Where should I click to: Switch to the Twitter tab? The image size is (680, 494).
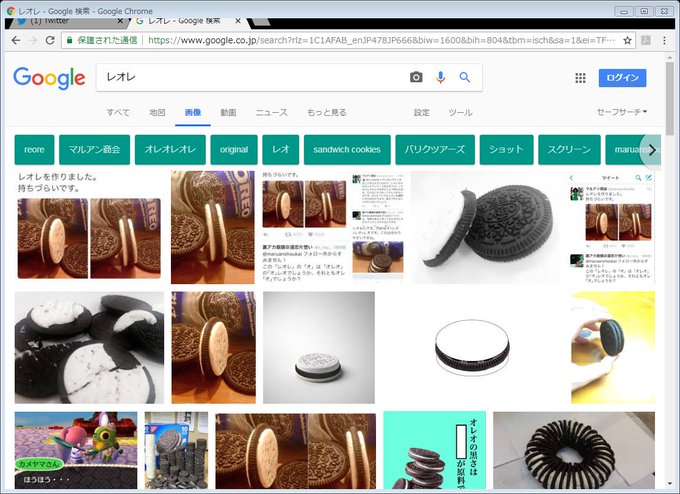[67, 21]
